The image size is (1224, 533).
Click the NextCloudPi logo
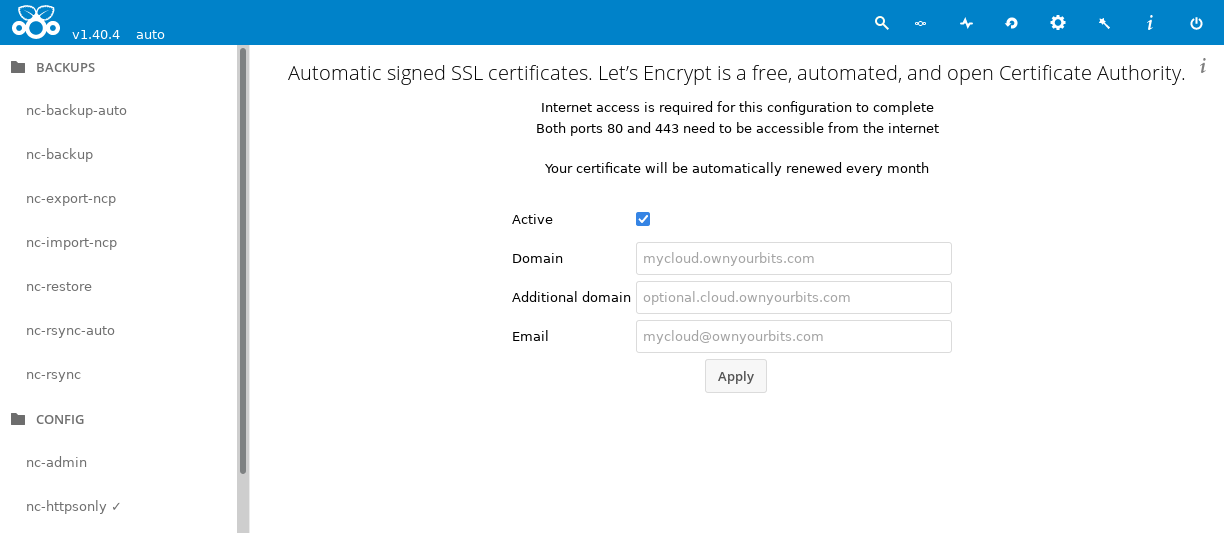pos(36,21)
